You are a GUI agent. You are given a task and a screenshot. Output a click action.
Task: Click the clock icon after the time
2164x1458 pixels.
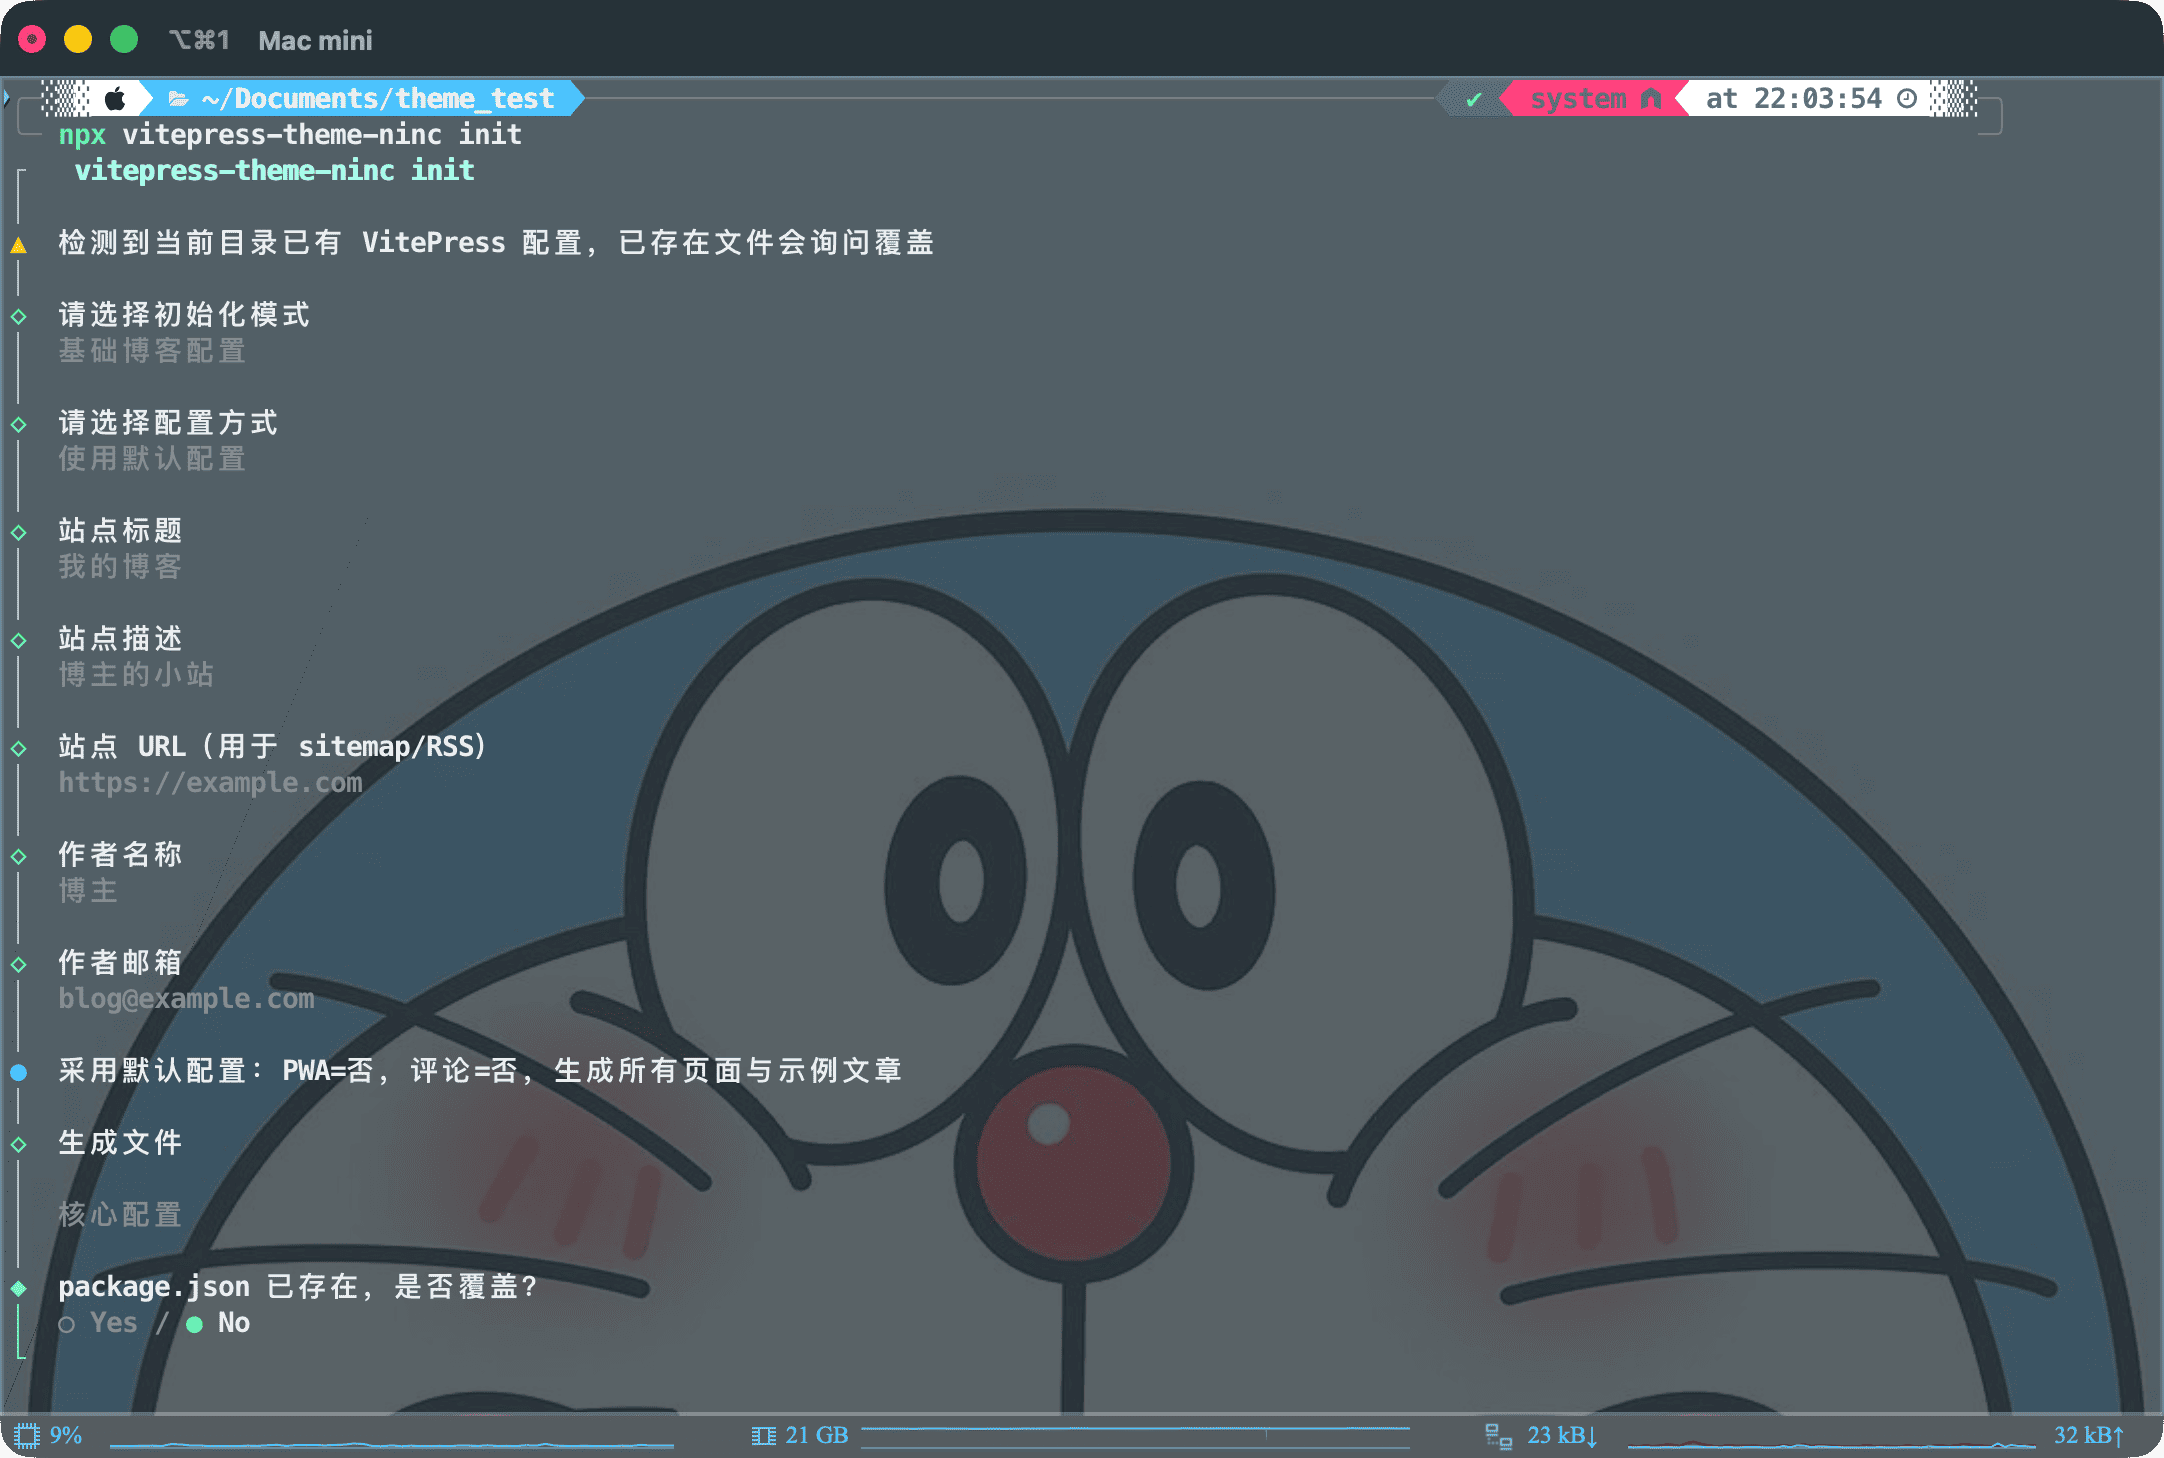(x=1907, y=99)
